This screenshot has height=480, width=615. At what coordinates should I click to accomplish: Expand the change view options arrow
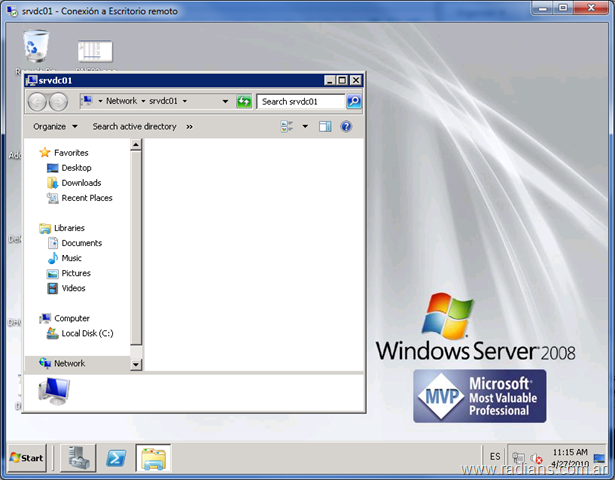(x=303, y=127)
